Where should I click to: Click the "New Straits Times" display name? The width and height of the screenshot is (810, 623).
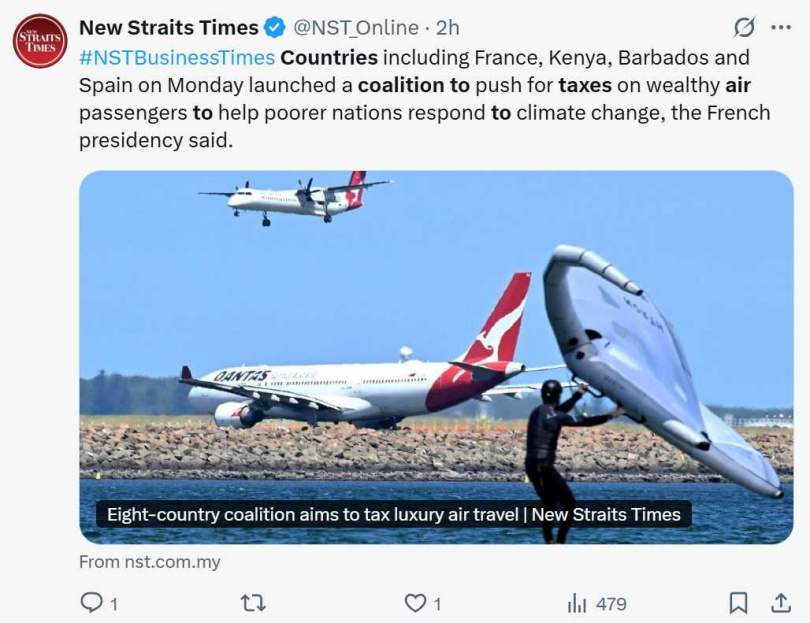click(x=168, y=28)
